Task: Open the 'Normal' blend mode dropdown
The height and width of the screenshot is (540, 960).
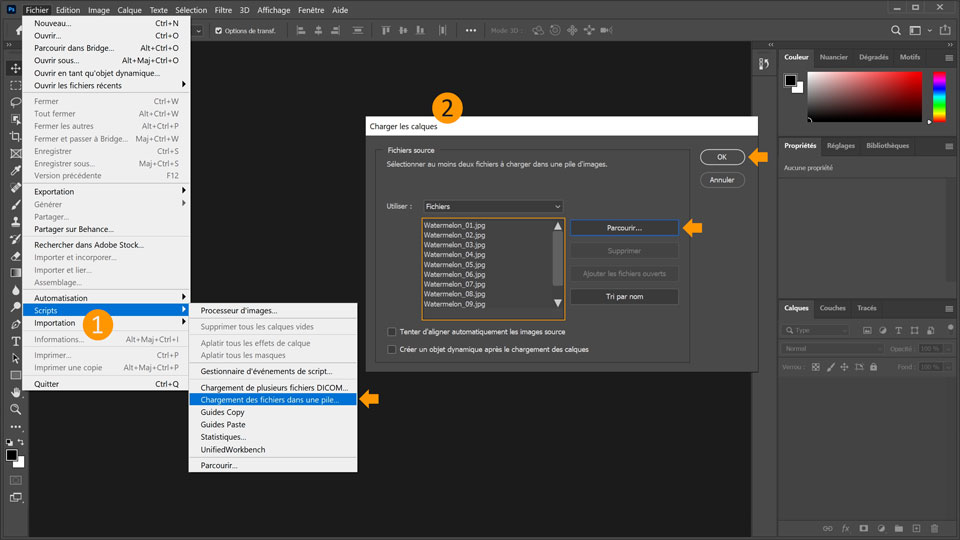Action: click(x=833, y=348)
